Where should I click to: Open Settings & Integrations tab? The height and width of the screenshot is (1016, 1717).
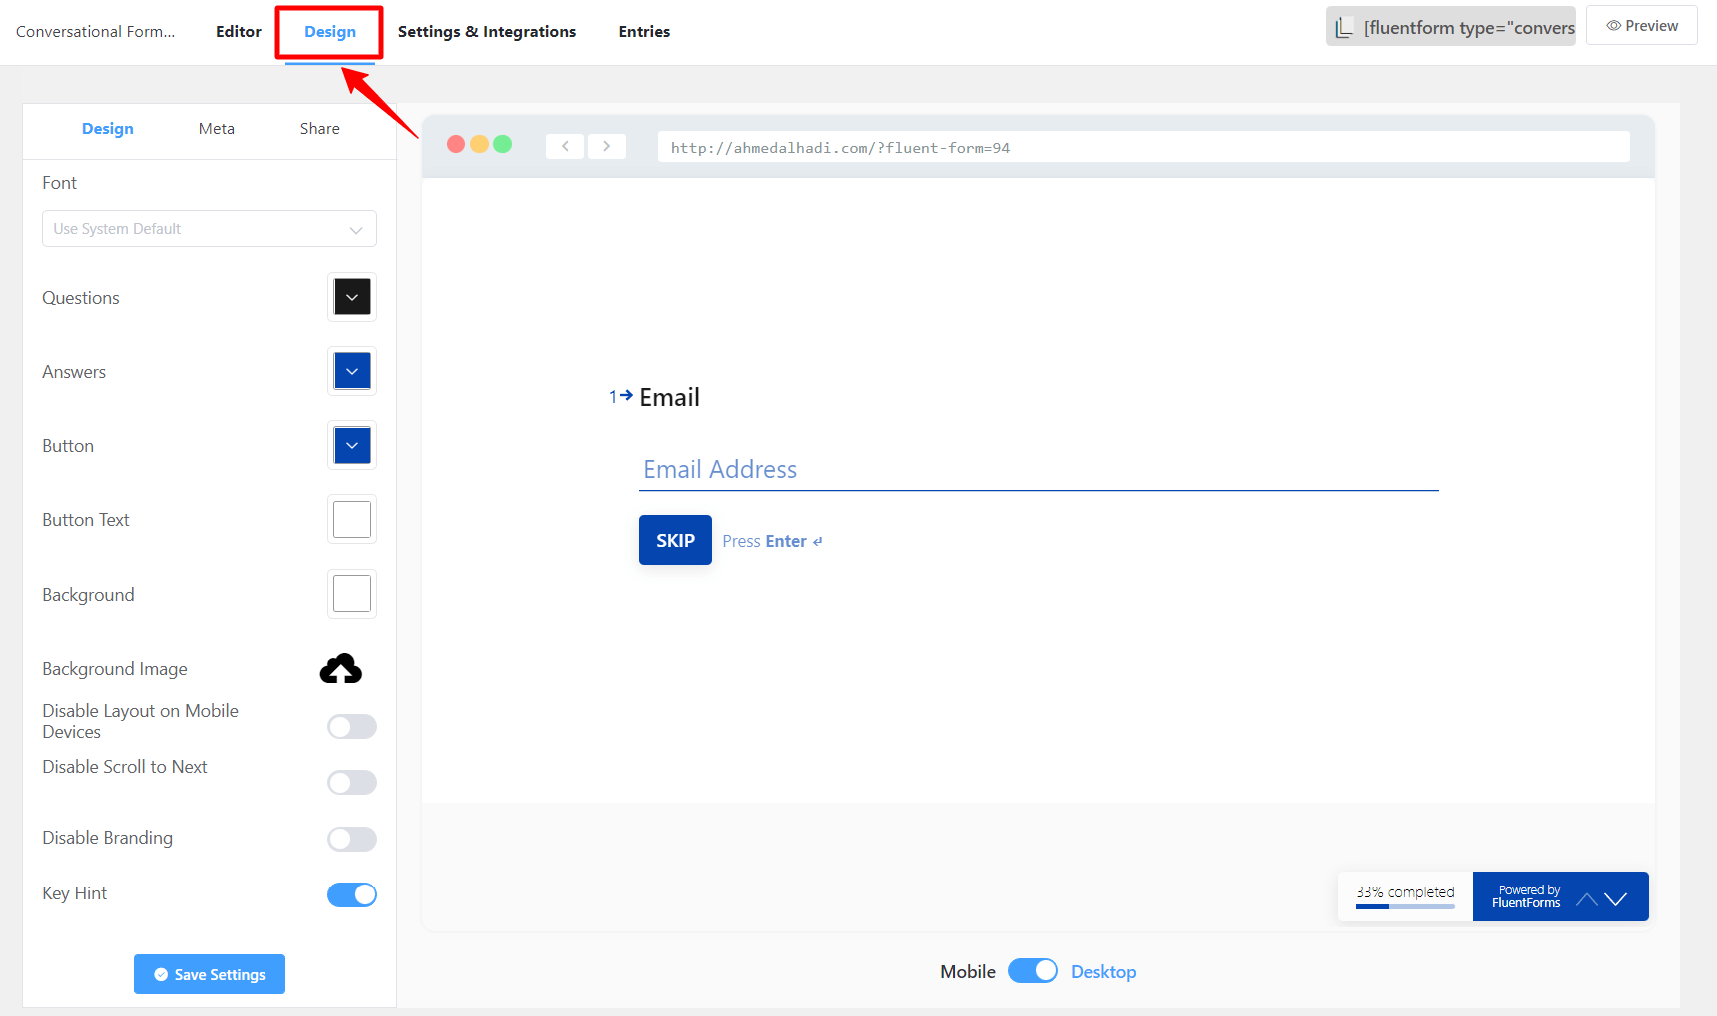(x=487, y=32)
